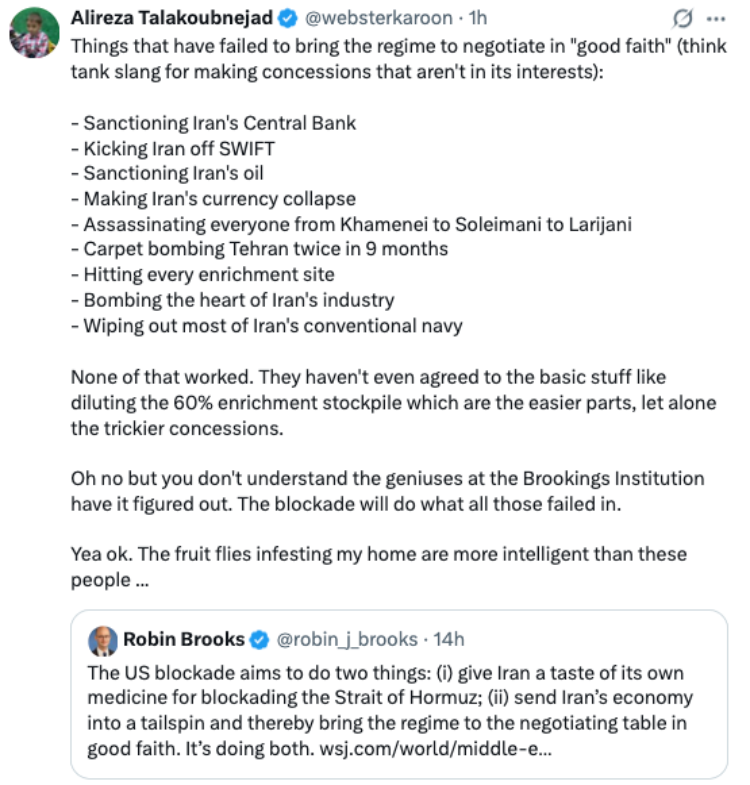The width and height of the screenshot is (750, 785).
Task: Click the "None of that worked" paragraph
Action: point(394,403)
